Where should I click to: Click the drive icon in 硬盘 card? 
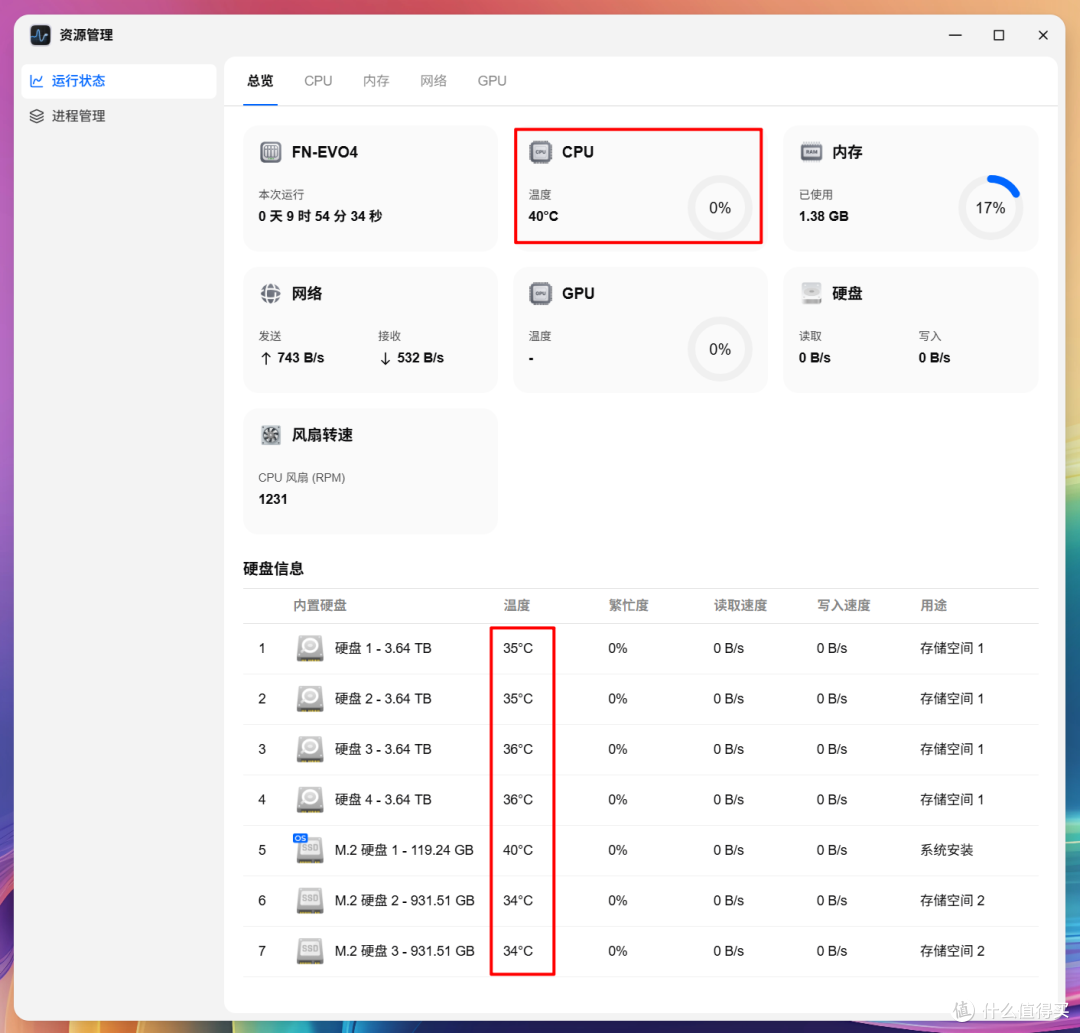(811, 294)
